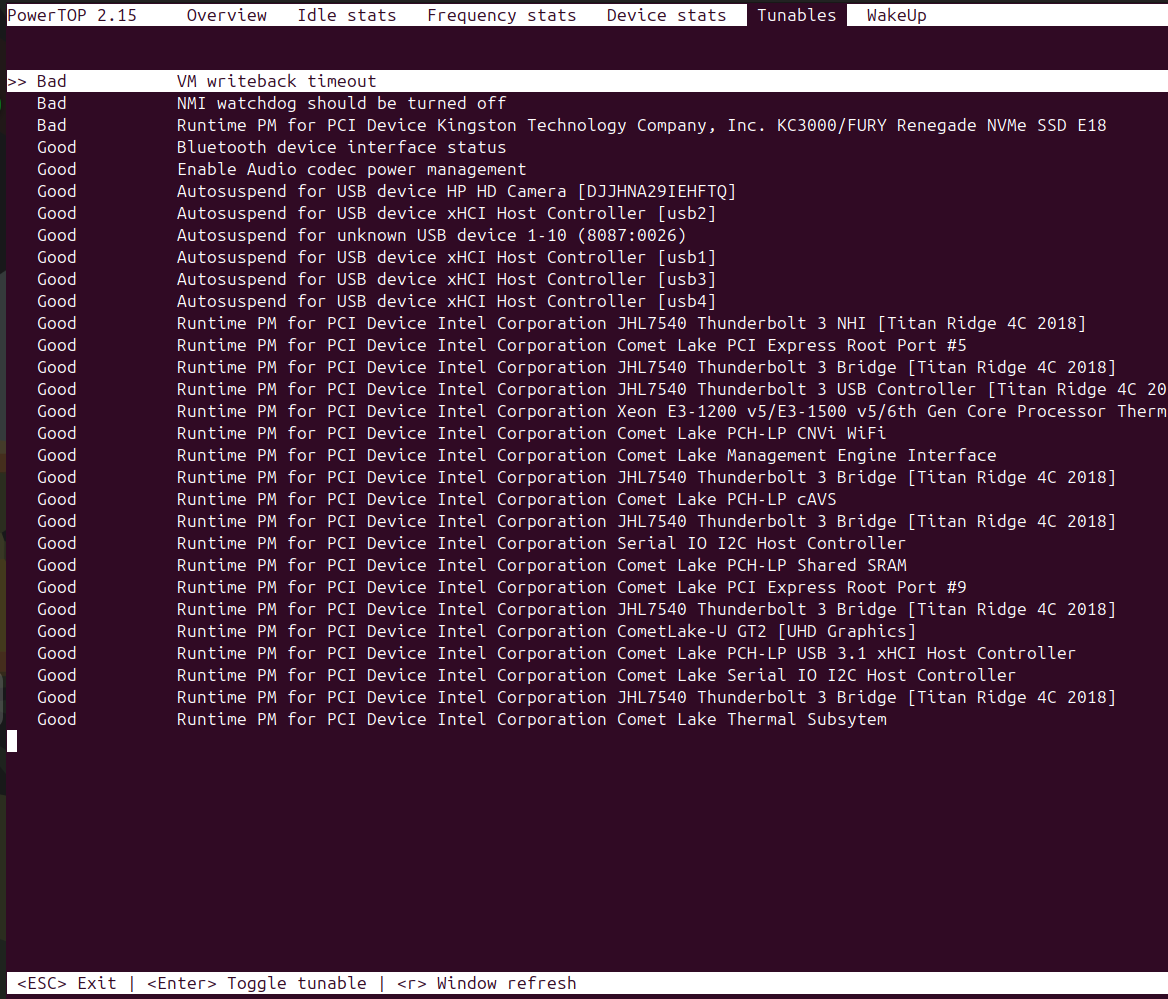
Task: Switch to the Overview tab
Action: tap(226, 15)
